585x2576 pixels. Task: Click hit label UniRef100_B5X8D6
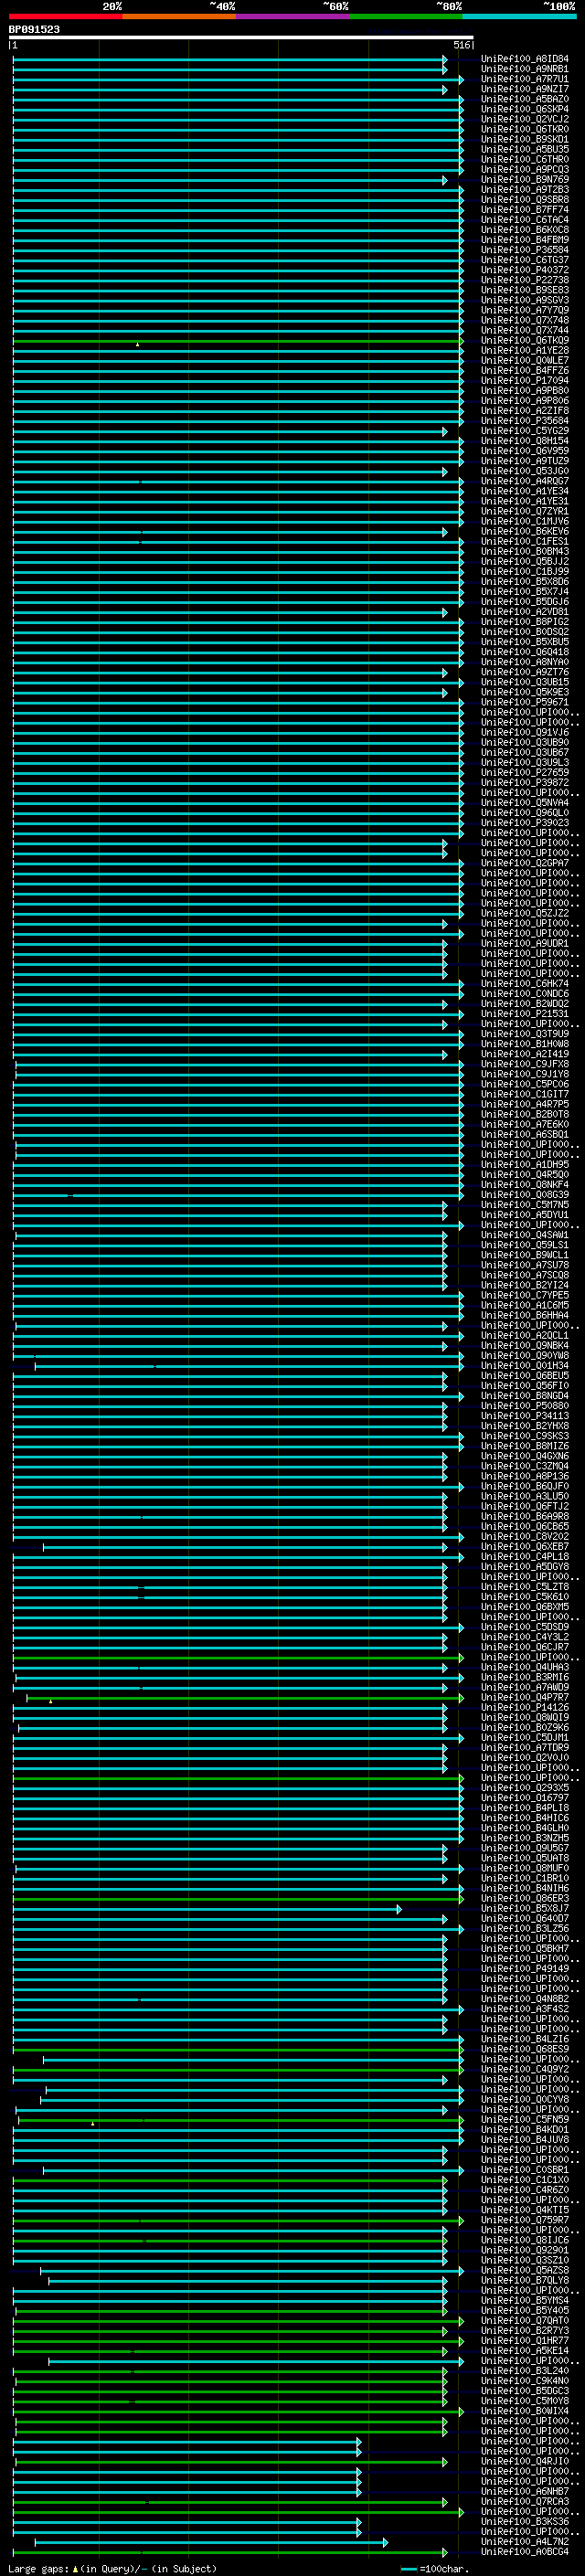click(524, 581)
